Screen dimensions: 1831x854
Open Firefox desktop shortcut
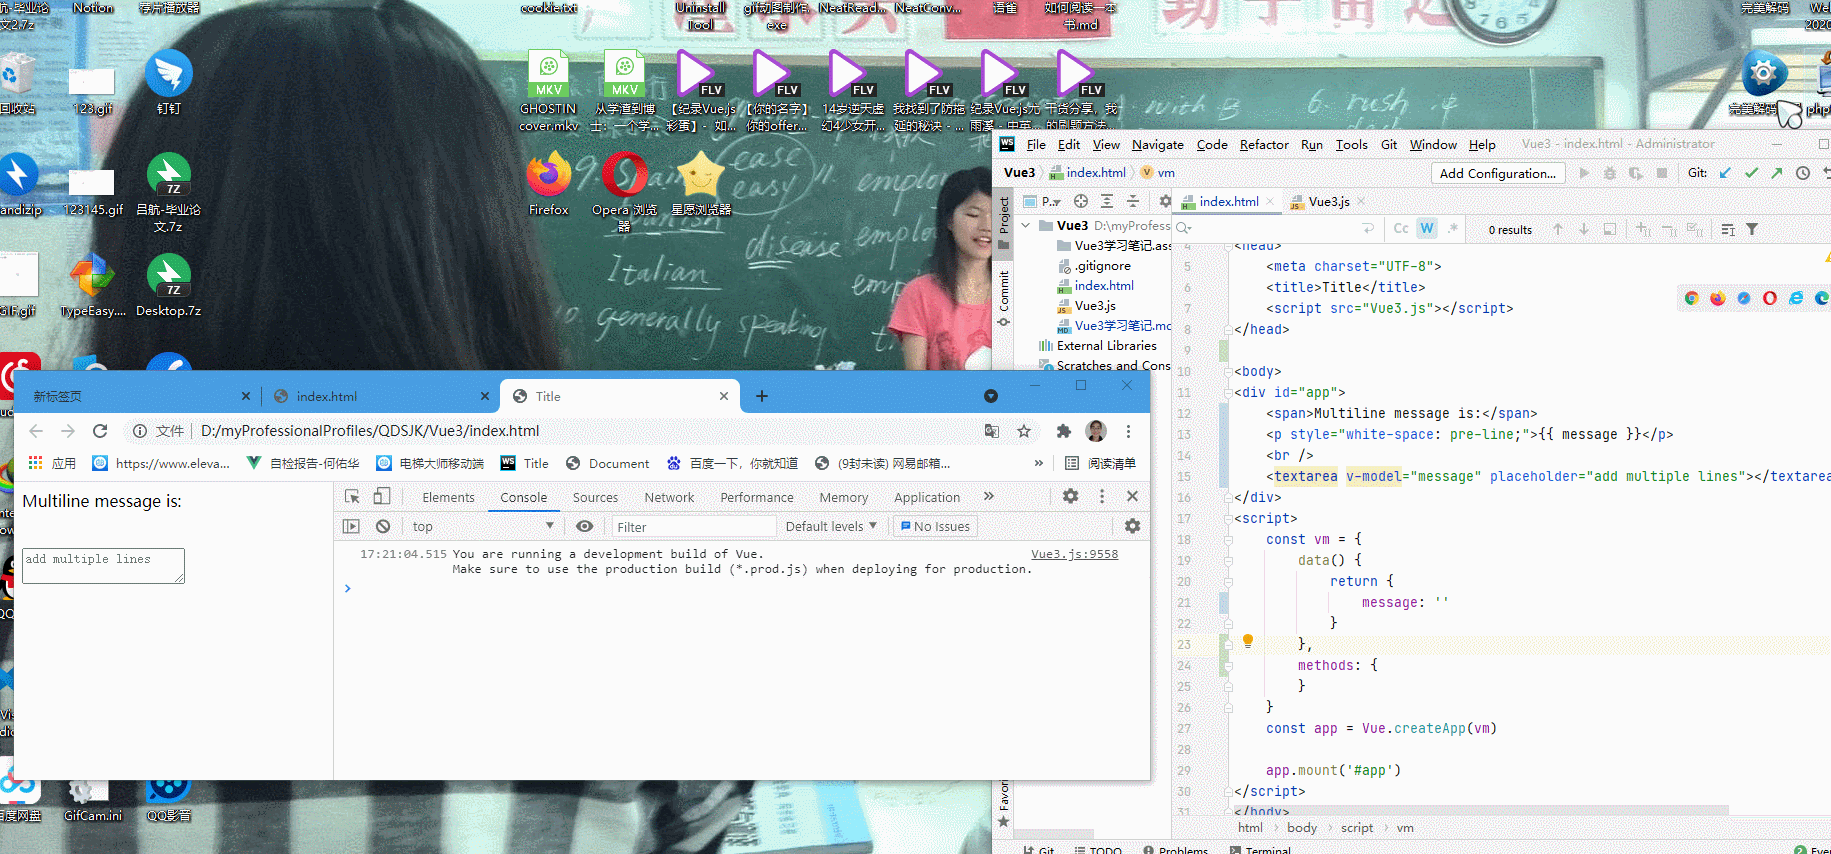point(549,183)
